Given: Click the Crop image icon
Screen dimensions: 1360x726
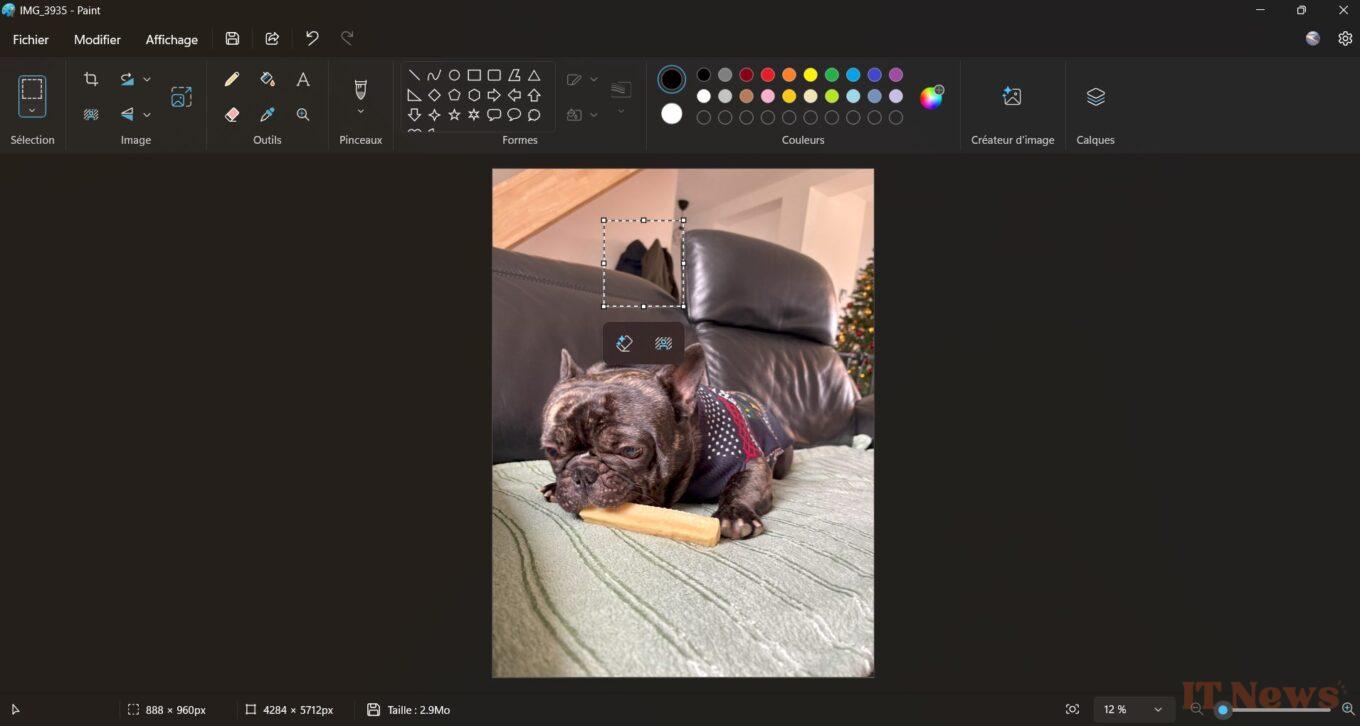Looking at the screenshot, I should (x=91, y=79).
